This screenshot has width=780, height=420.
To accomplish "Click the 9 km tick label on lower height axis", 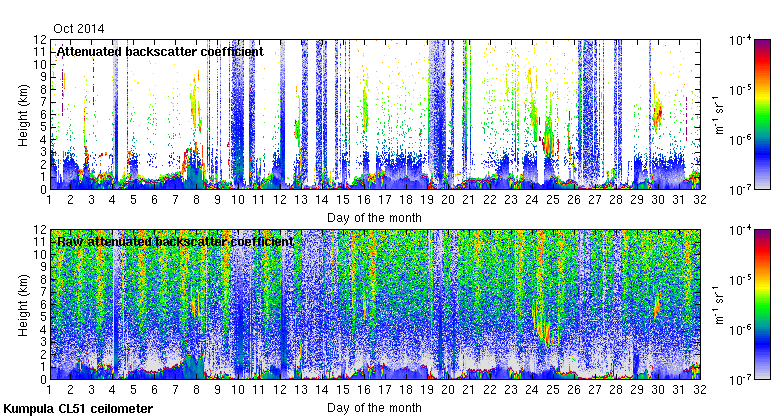I will tap(43, 267).
